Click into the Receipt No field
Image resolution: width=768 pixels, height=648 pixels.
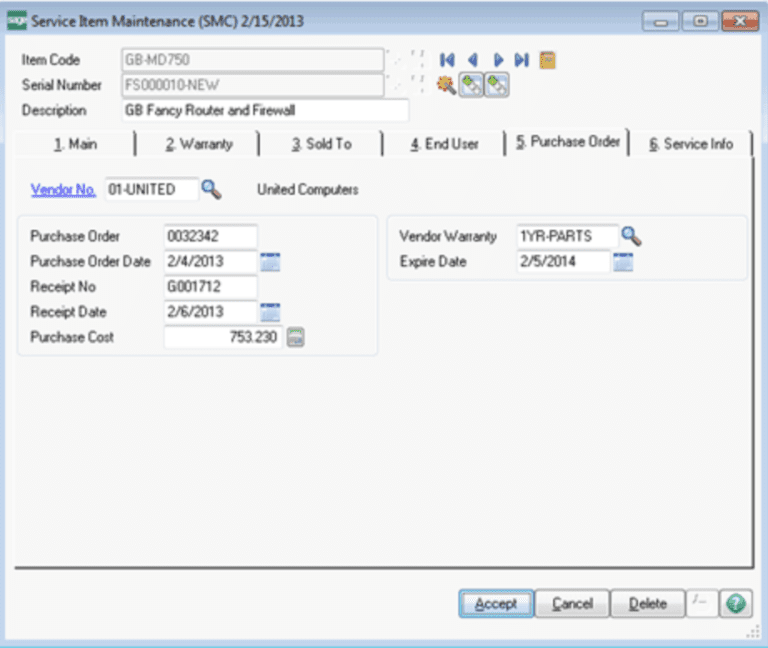[211, 287]
